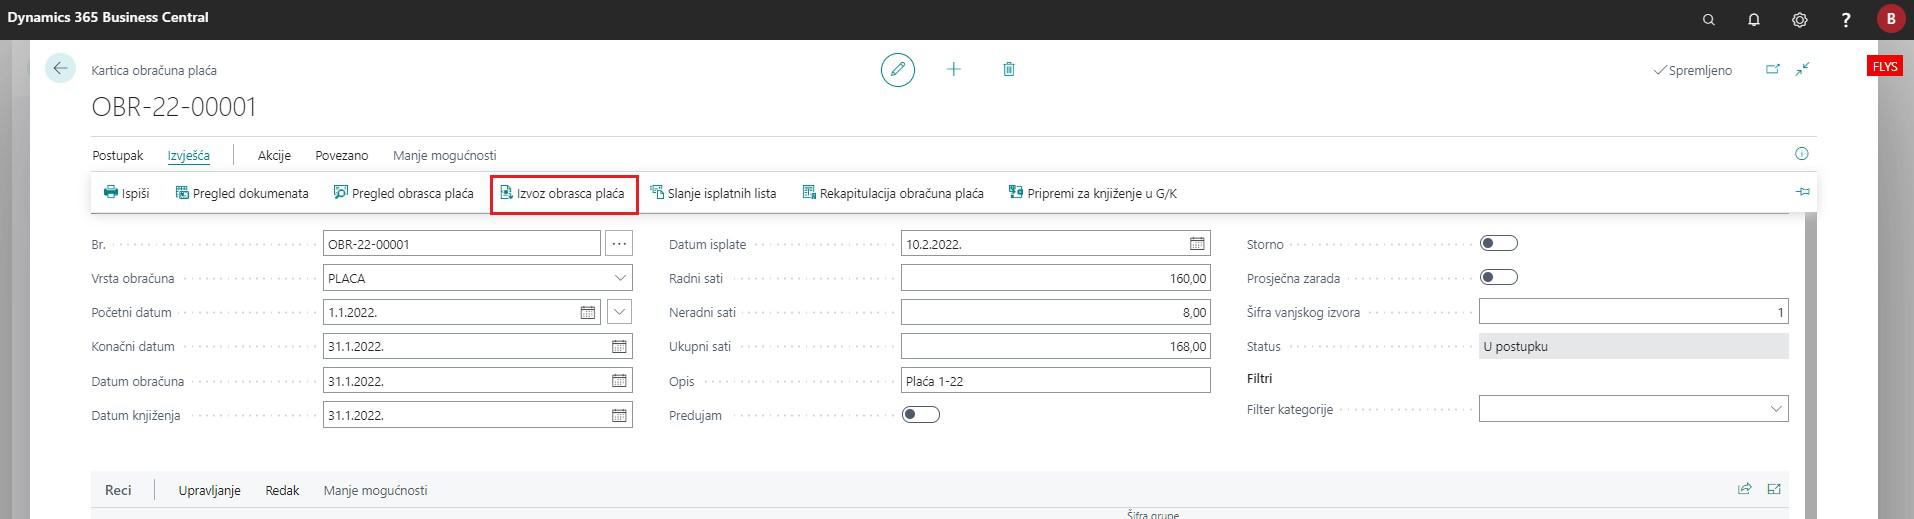Screen dimensions: 1914x519
Task: Share the Reci lines section icon
Action: point(1745,489)
